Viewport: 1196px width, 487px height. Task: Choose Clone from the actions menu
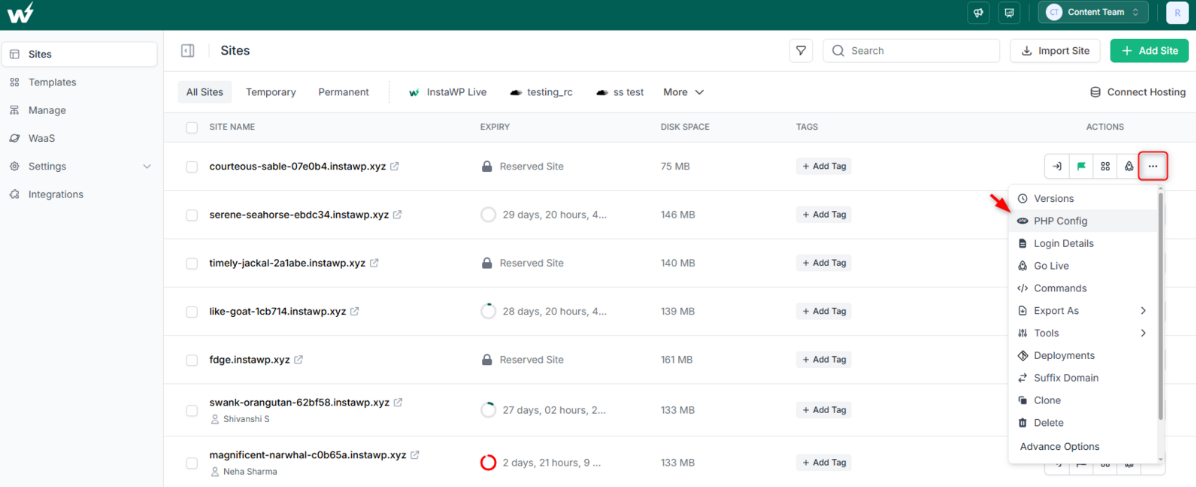pyautogui.click(x=1082, y=400)
